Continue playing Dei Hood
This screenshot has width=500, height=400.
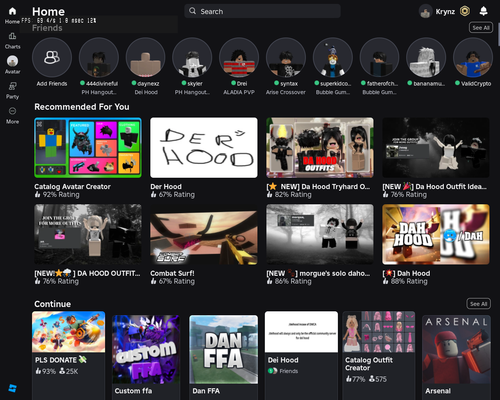pyautogui.click(x=301, y=332)
